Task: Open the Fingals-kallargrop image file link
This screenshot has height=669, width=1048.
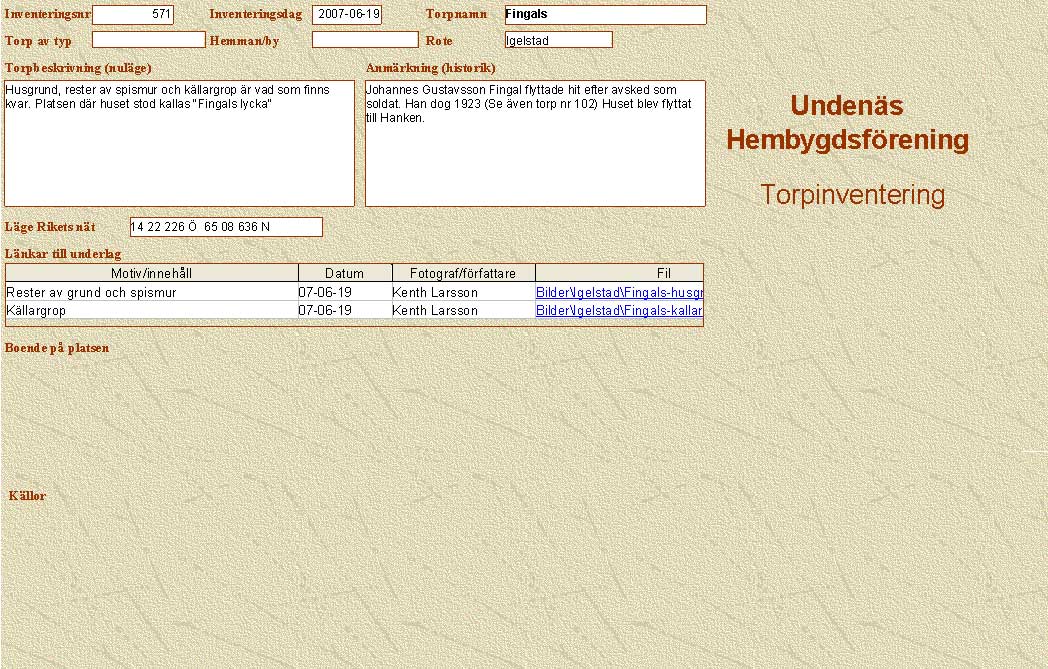Action: tap(619, 311)
